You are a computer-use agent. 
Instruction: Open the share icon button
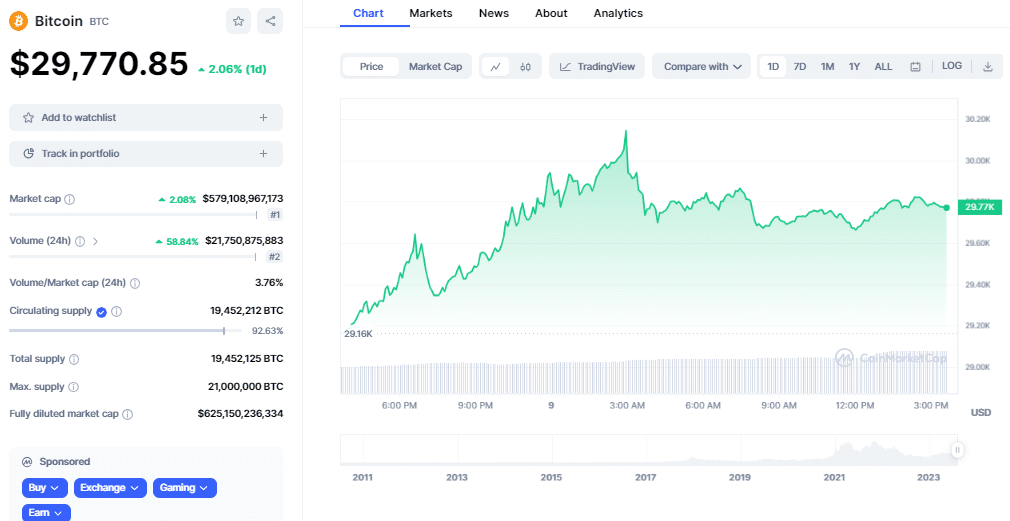coord(270,21)
